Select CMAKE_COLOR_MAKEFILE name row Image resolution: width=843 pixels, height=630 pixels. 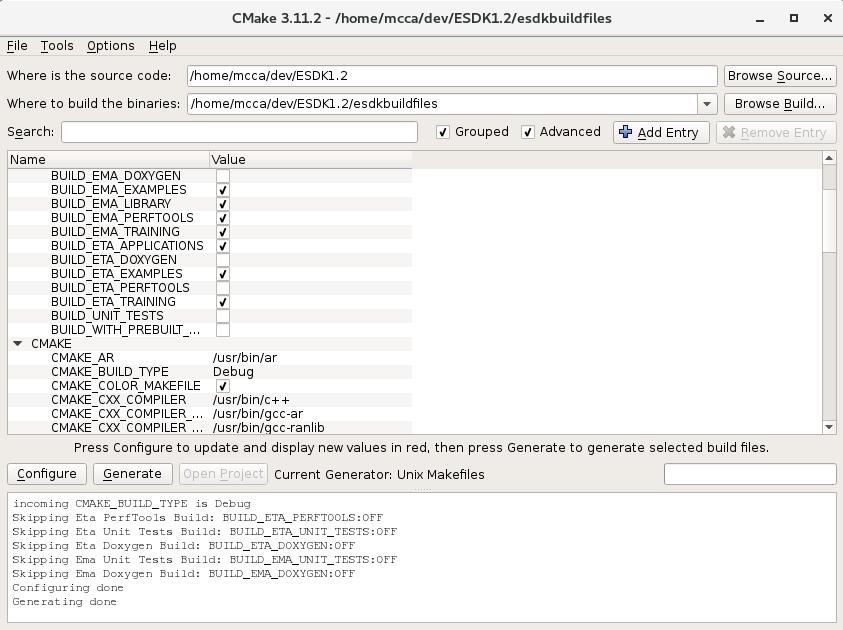pyautogui.click(x=126, y=385)
